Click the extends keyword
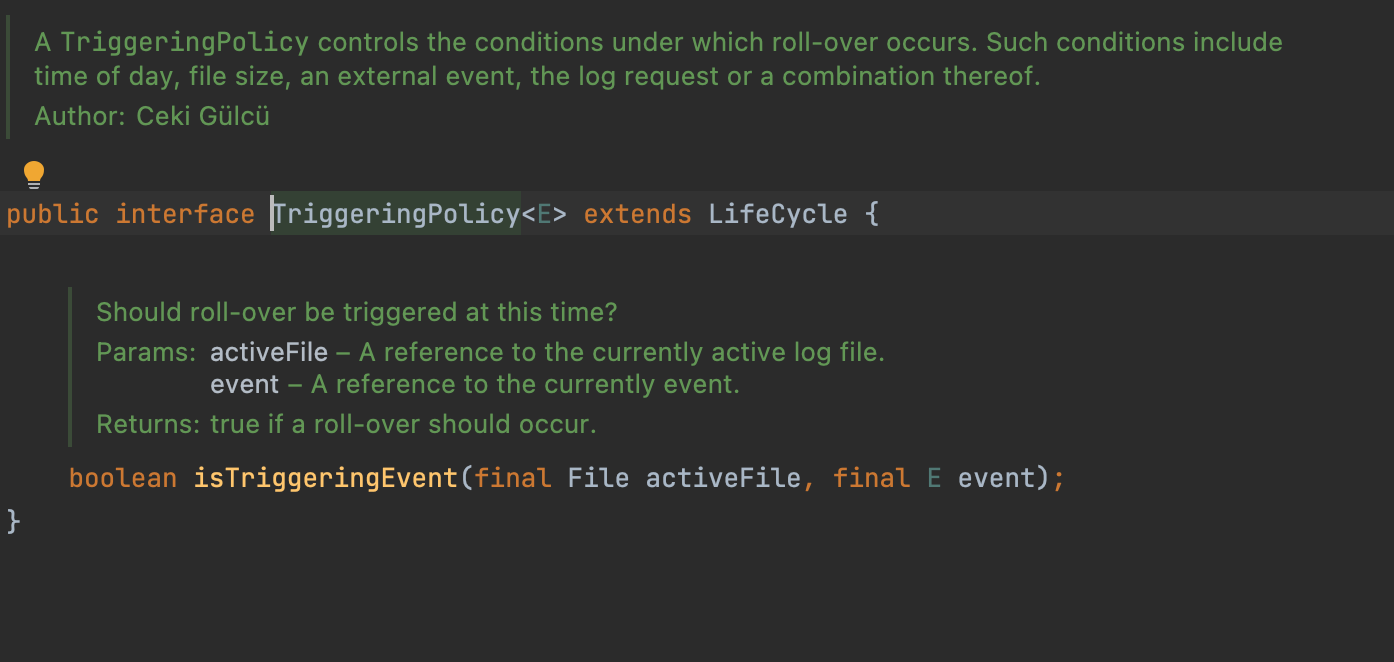 coord(638,214)
